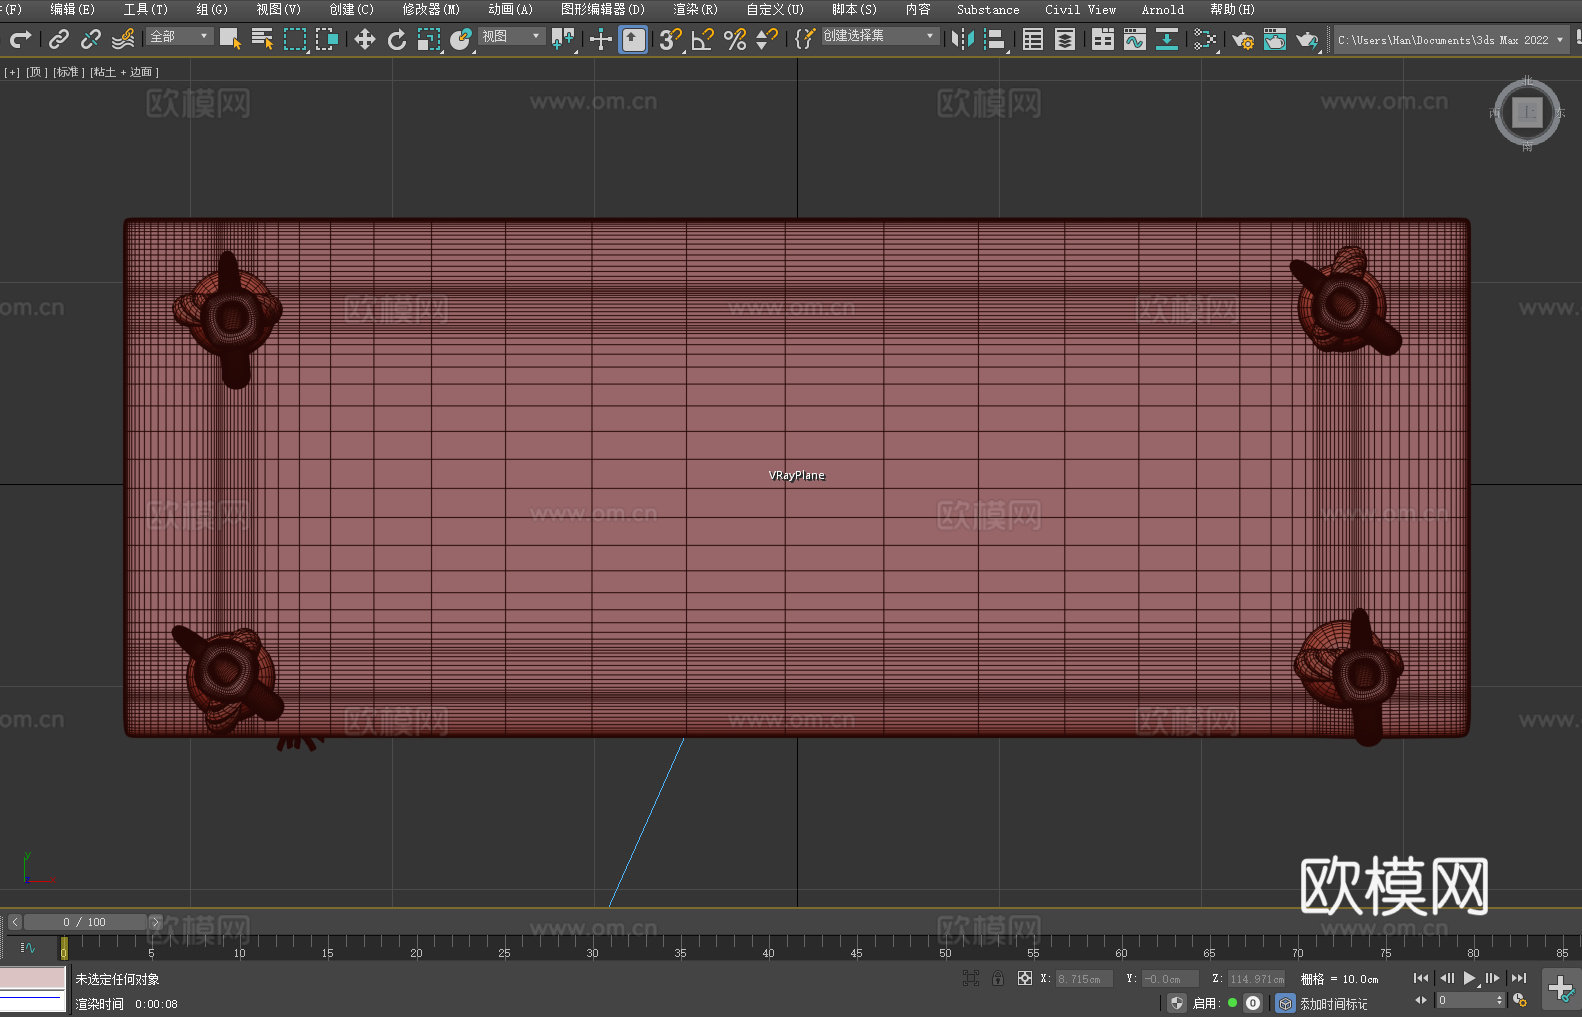Open 工具(T) menu

point(146,9)
